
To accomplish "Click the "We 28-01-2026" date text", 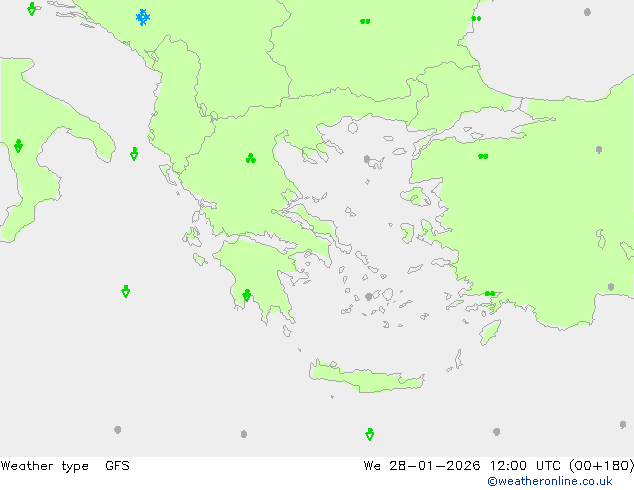I will [422, 466].
